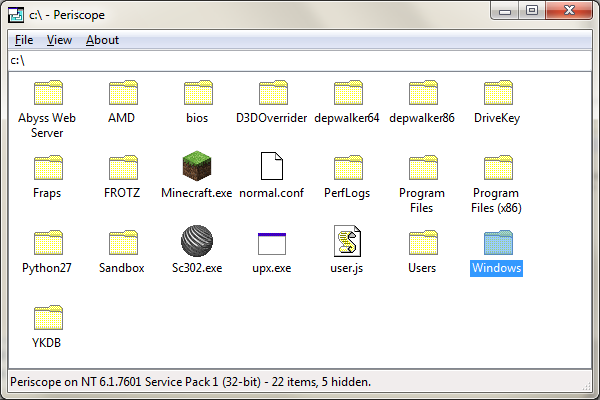Click the highlighted Windows folder icon
Viewport: 600px width, 400px height.
click(x=498, y=242)
